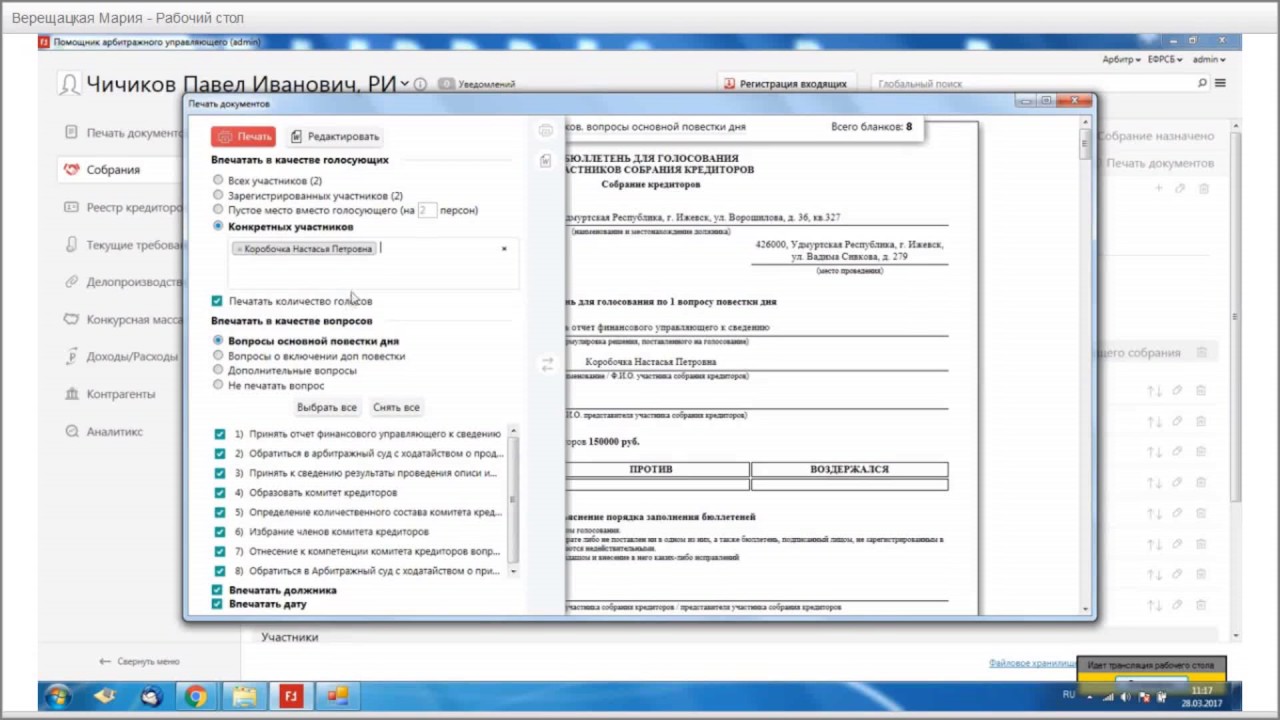Open the ЕФРСБ dropdown
Viewport: 1280px width, 720px height.
(x=1165, y=60)
